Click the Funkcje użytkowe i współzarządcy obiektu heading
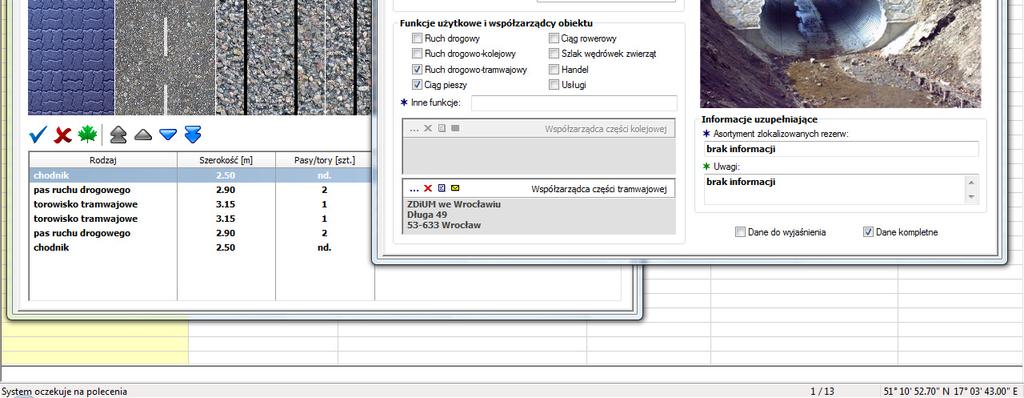 (x=496, y=24)
